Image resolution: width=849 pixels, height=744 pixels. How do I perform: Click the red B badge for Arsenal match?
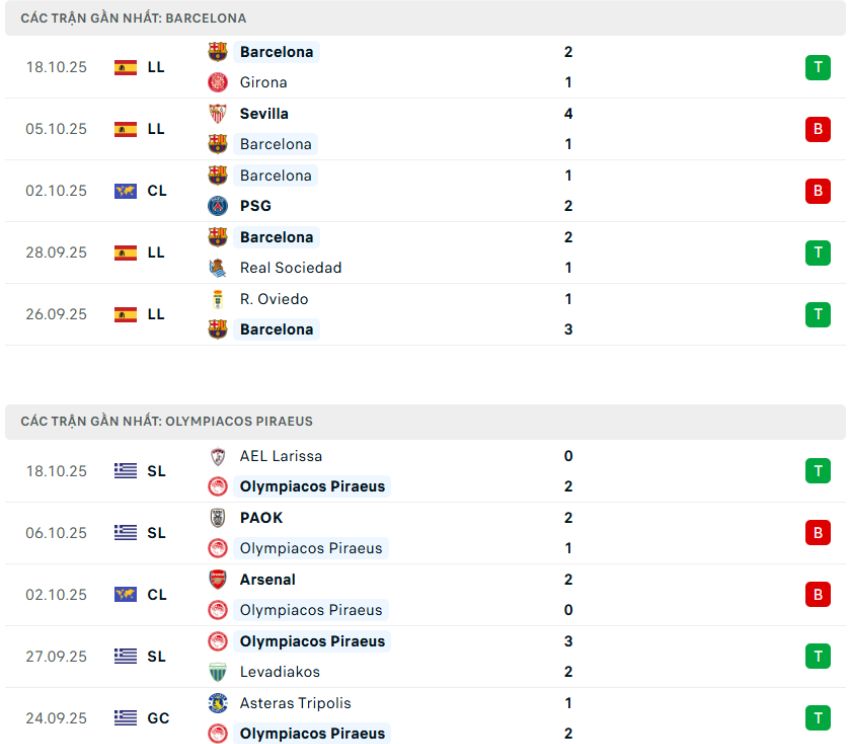(x=818, y=594)
